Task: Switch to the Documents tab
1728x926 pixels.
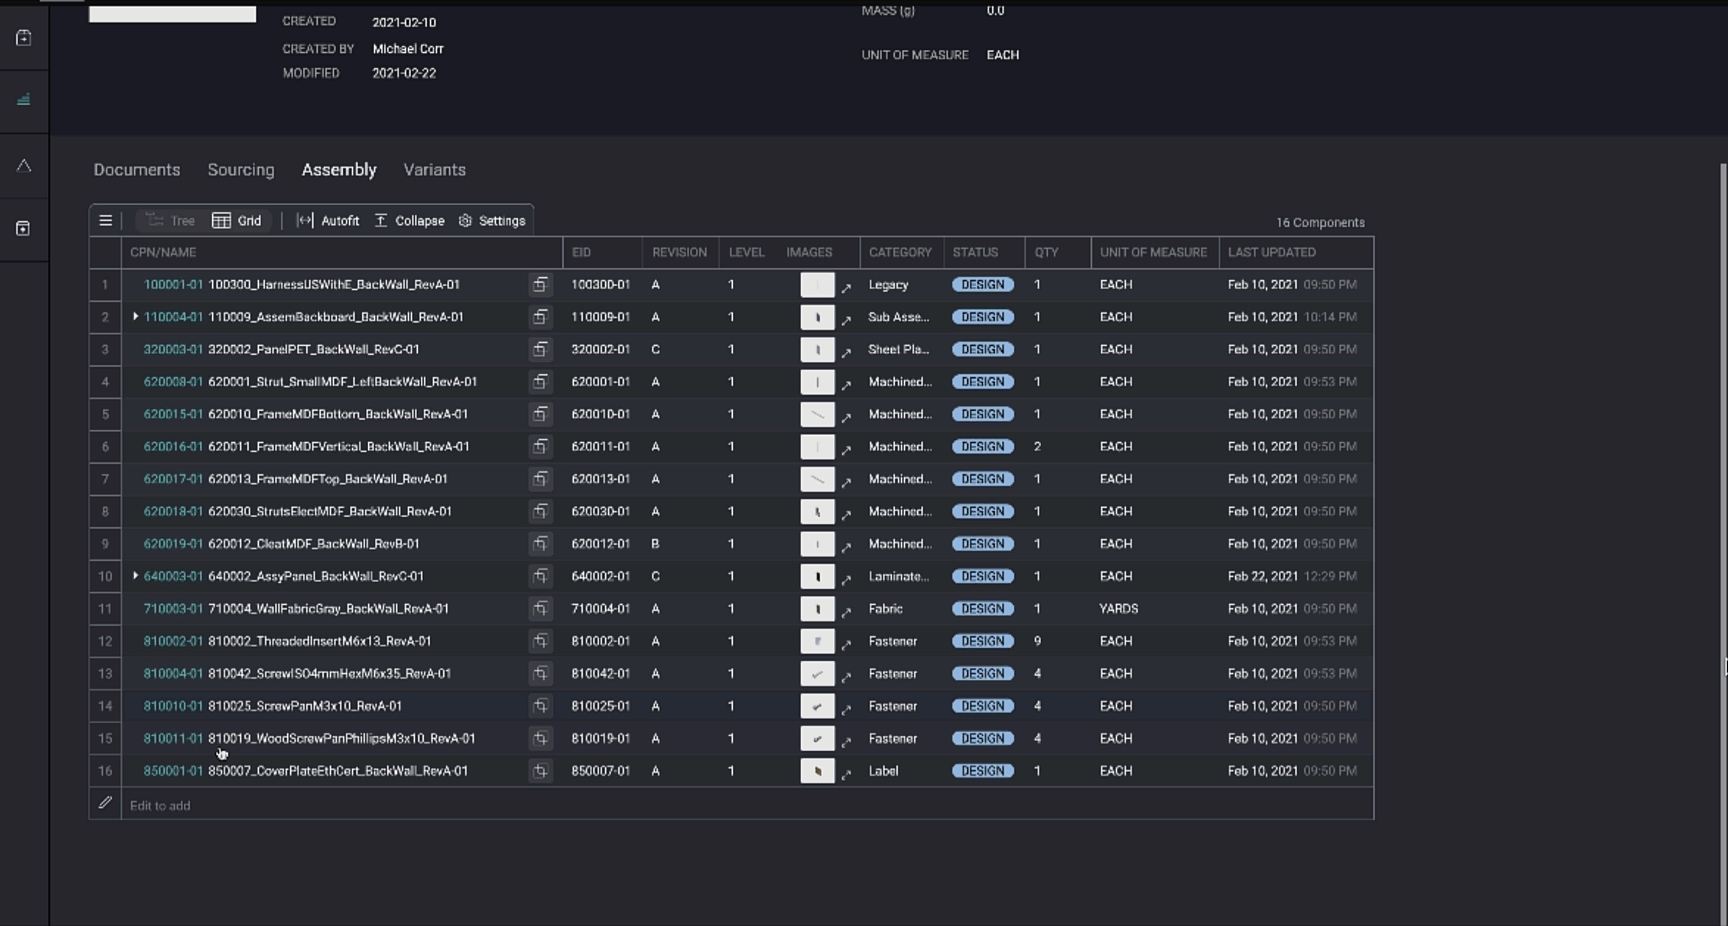Action: (x=136, y=170)
